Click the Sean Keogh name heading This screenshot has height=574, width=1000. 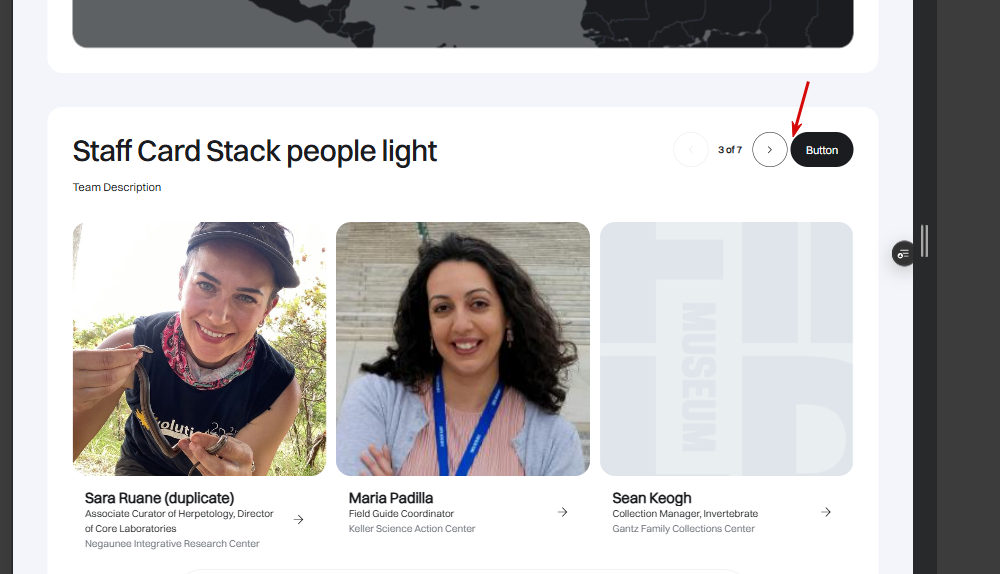click(652, 498)
